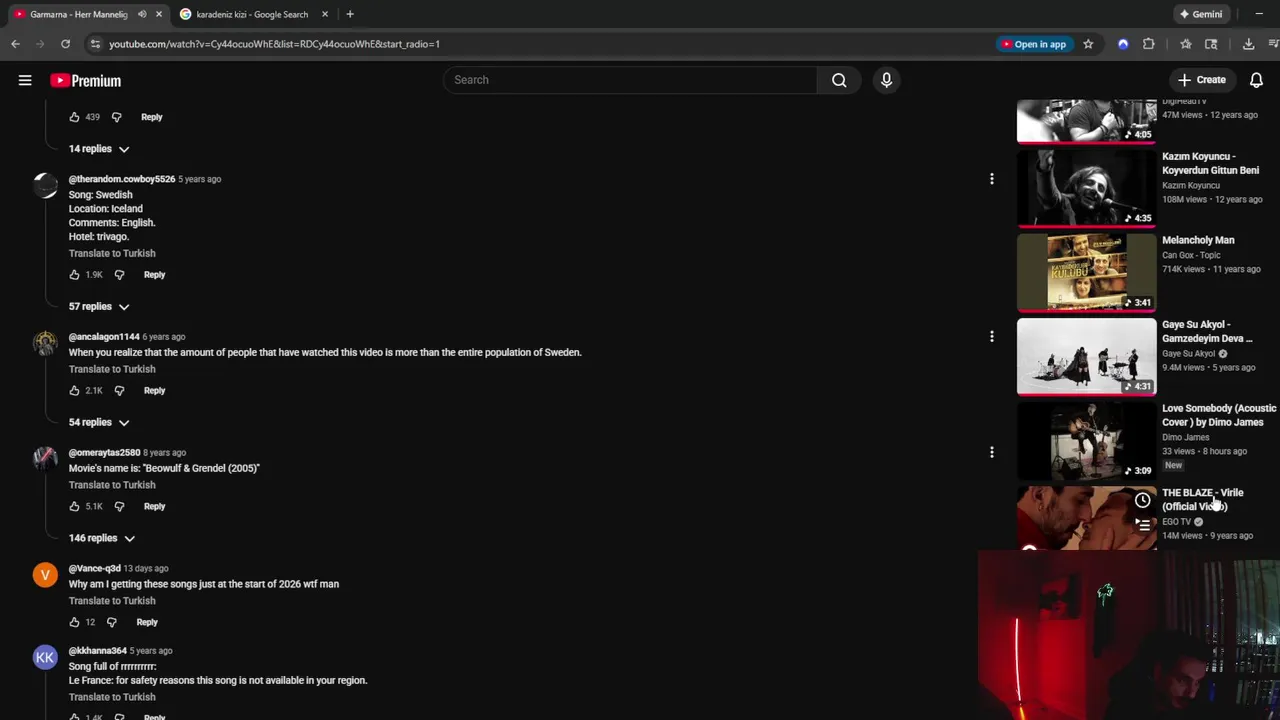Open the notifications bell

[x=1256, y=80]
